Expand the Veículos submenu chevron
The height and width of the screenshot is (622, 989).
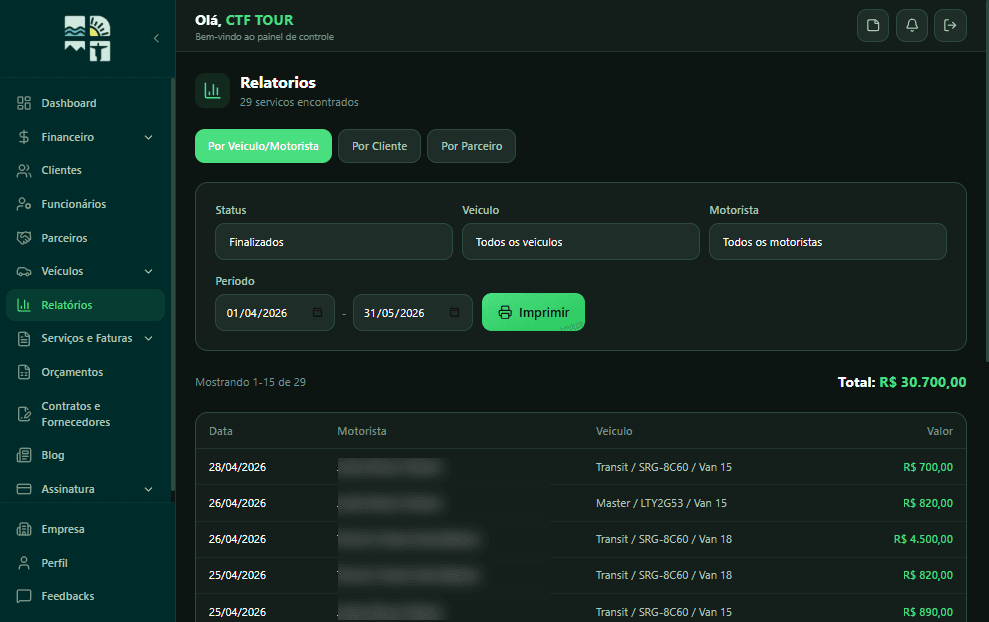pyautogui.click(x=149, y=271)
